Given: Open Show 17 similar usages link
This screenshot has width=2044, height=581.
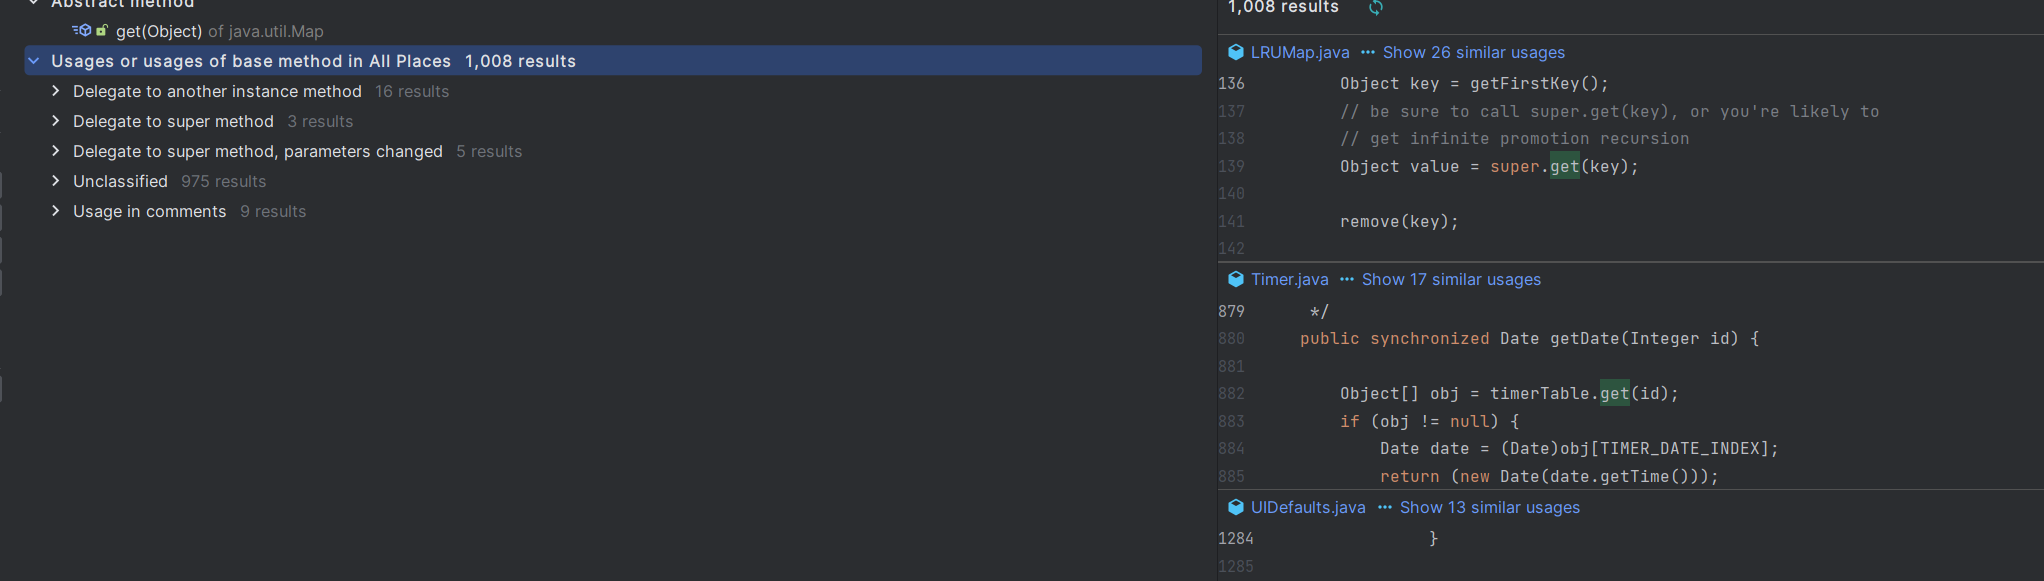Looking at the screenshot, I should click(x=1451, y=279).
